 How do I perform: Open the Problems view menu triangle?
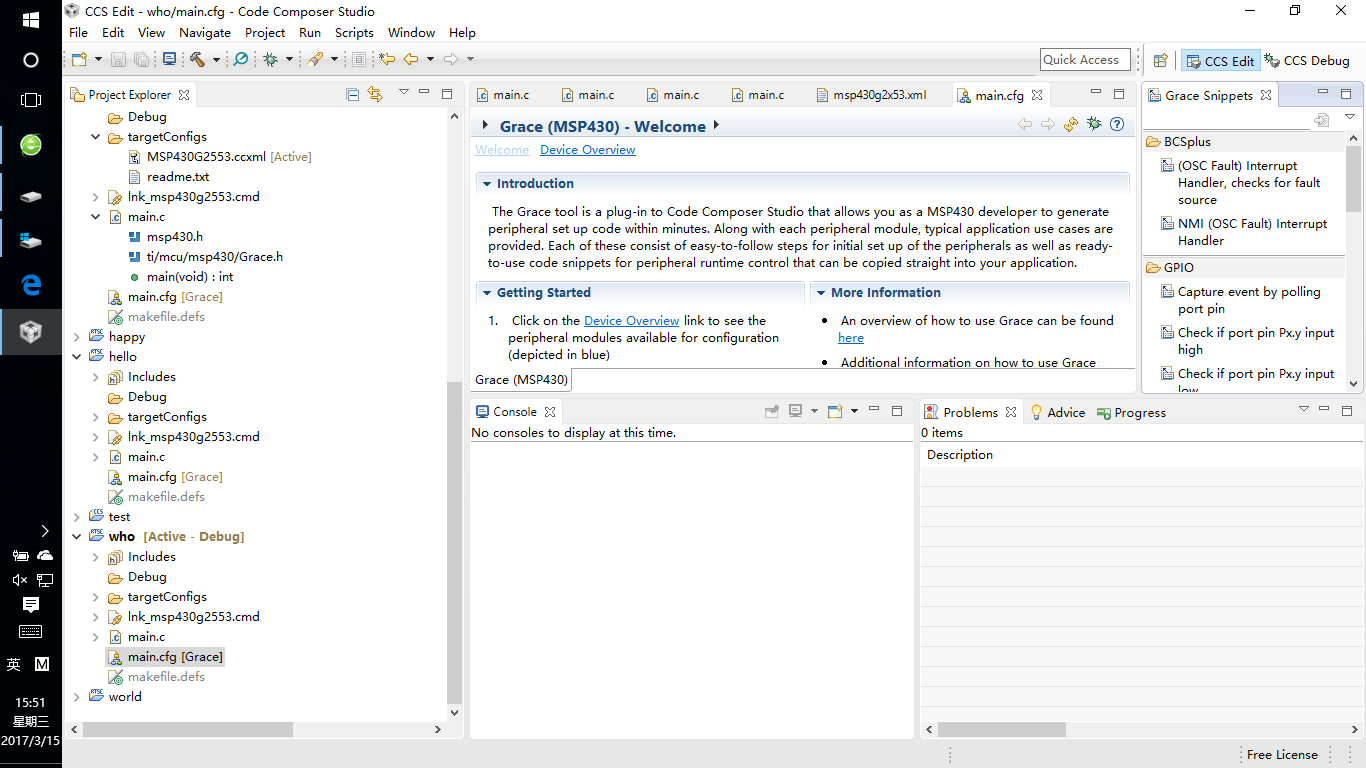click(1303, 409)
